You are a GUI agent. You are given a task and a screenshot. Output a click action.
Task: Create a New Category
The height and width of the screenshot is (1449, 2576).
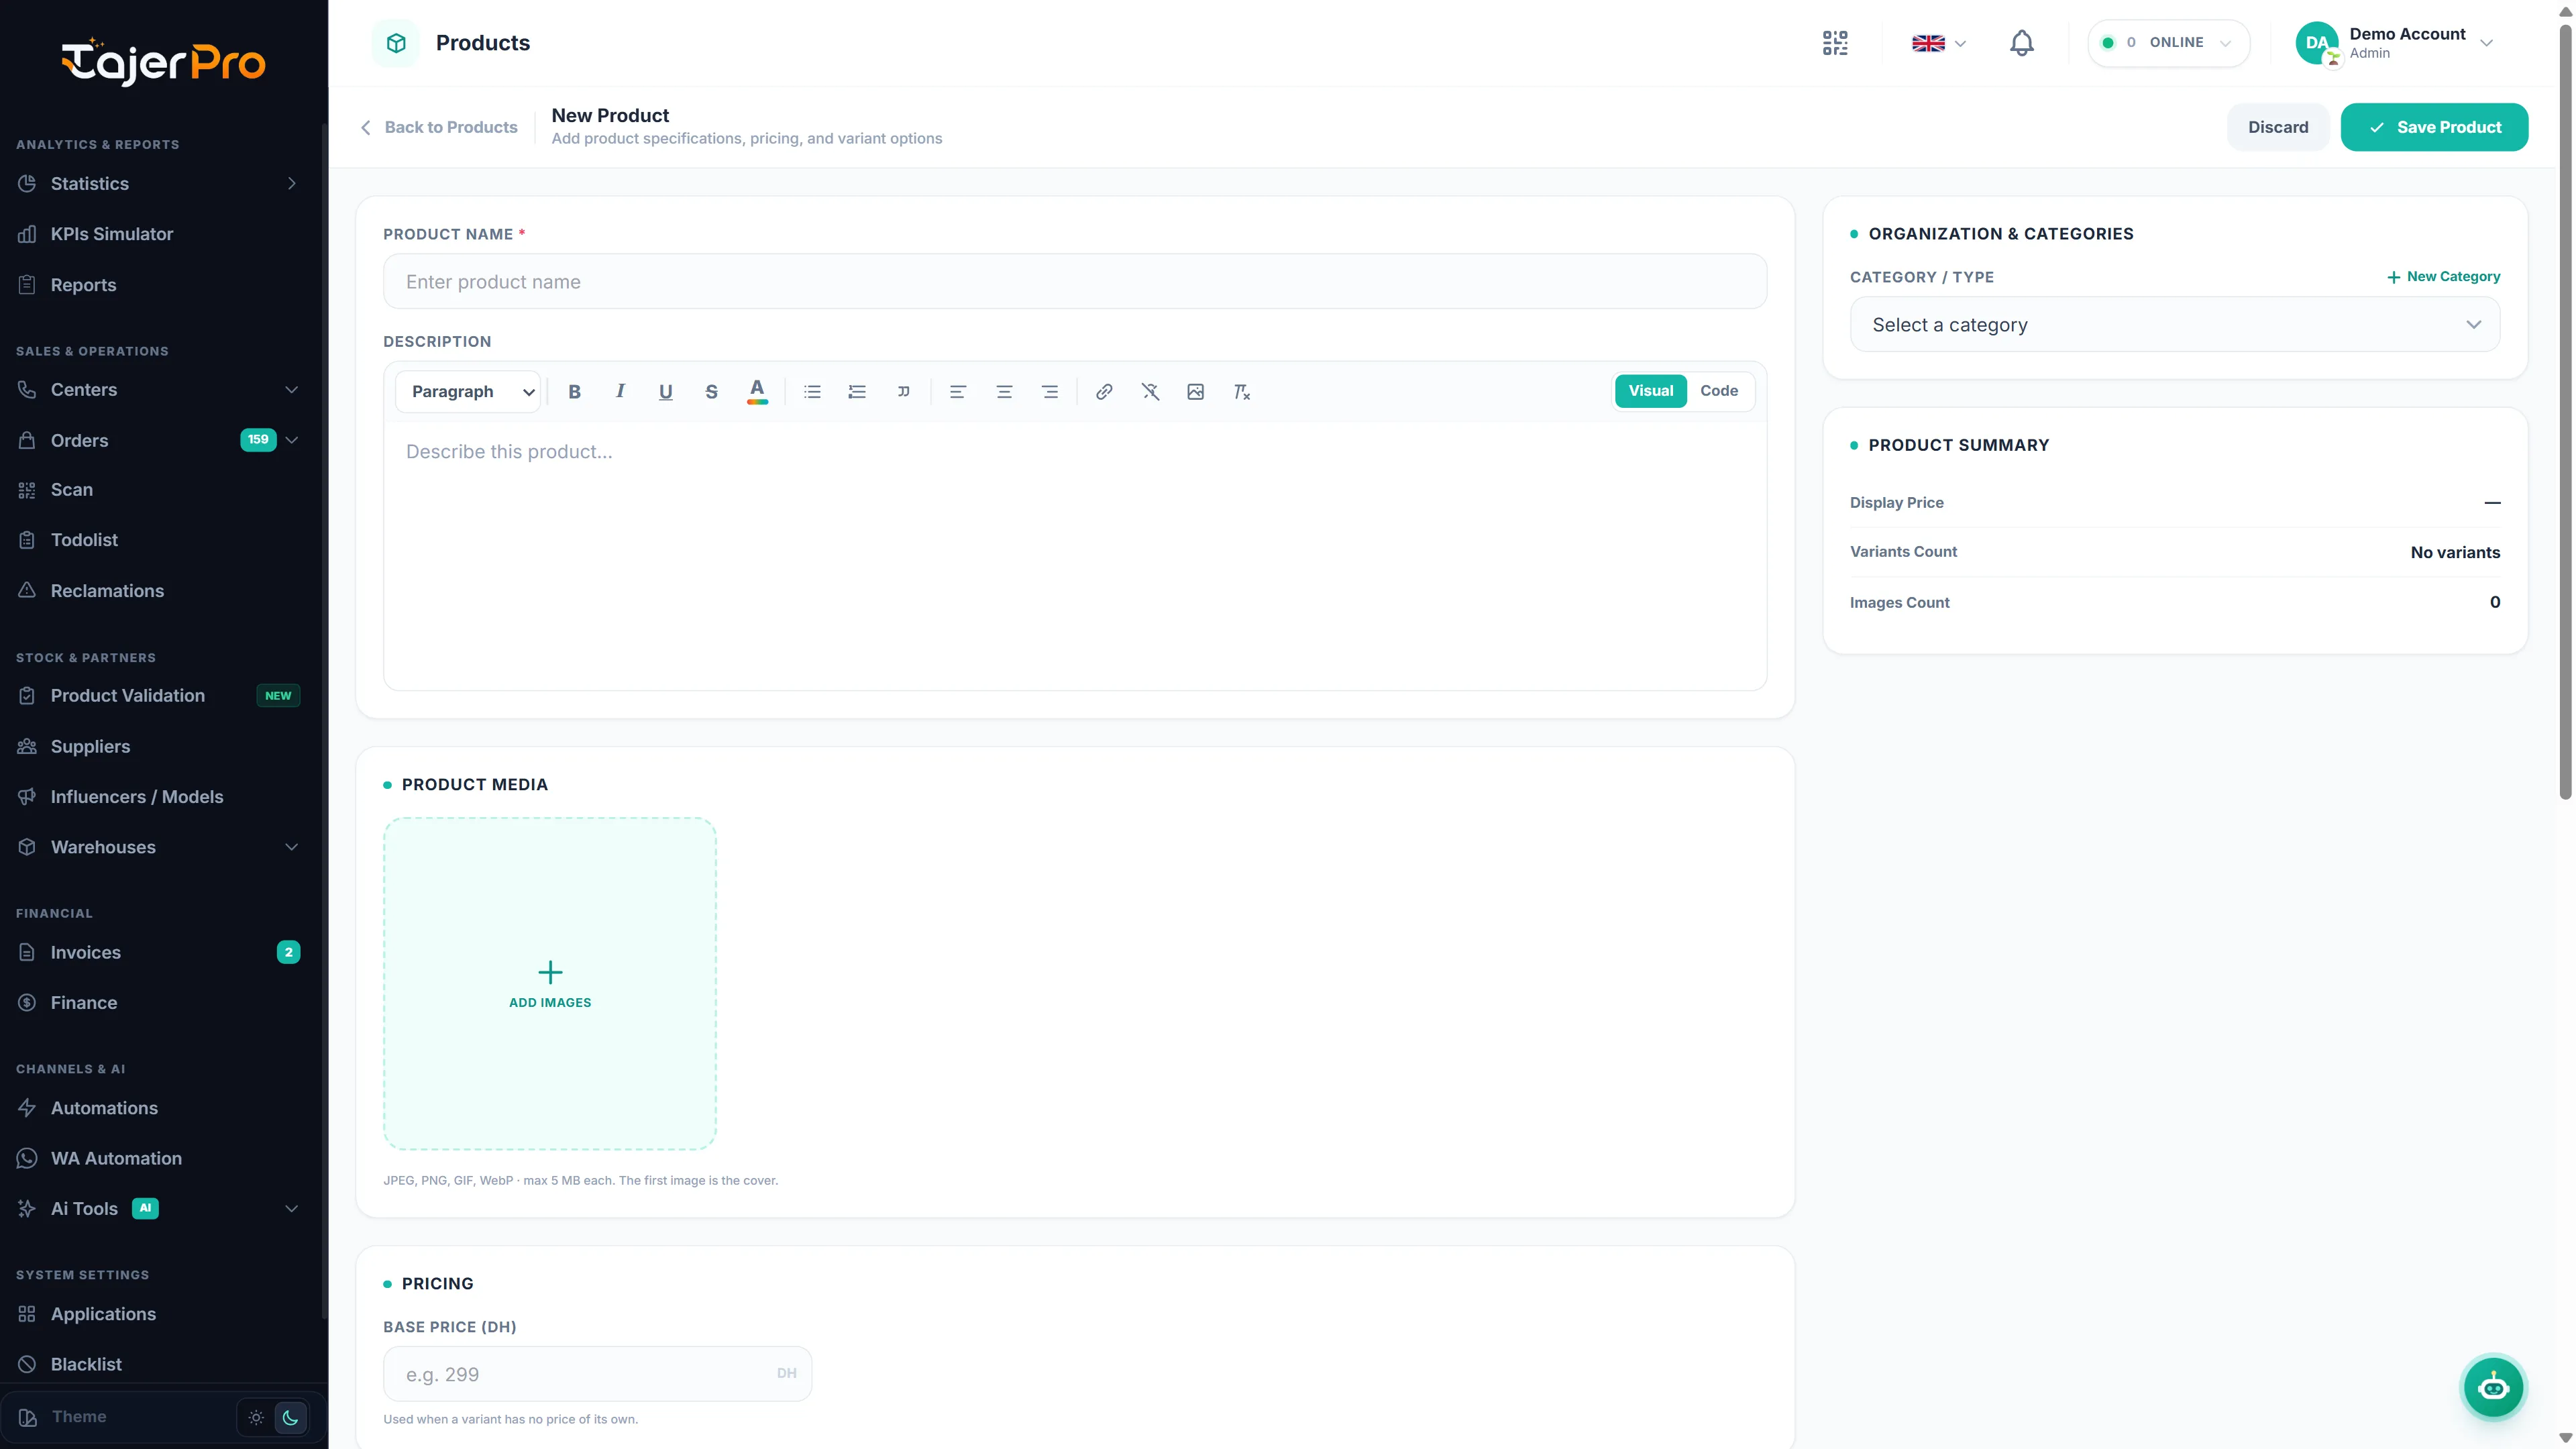point(2443,276)
